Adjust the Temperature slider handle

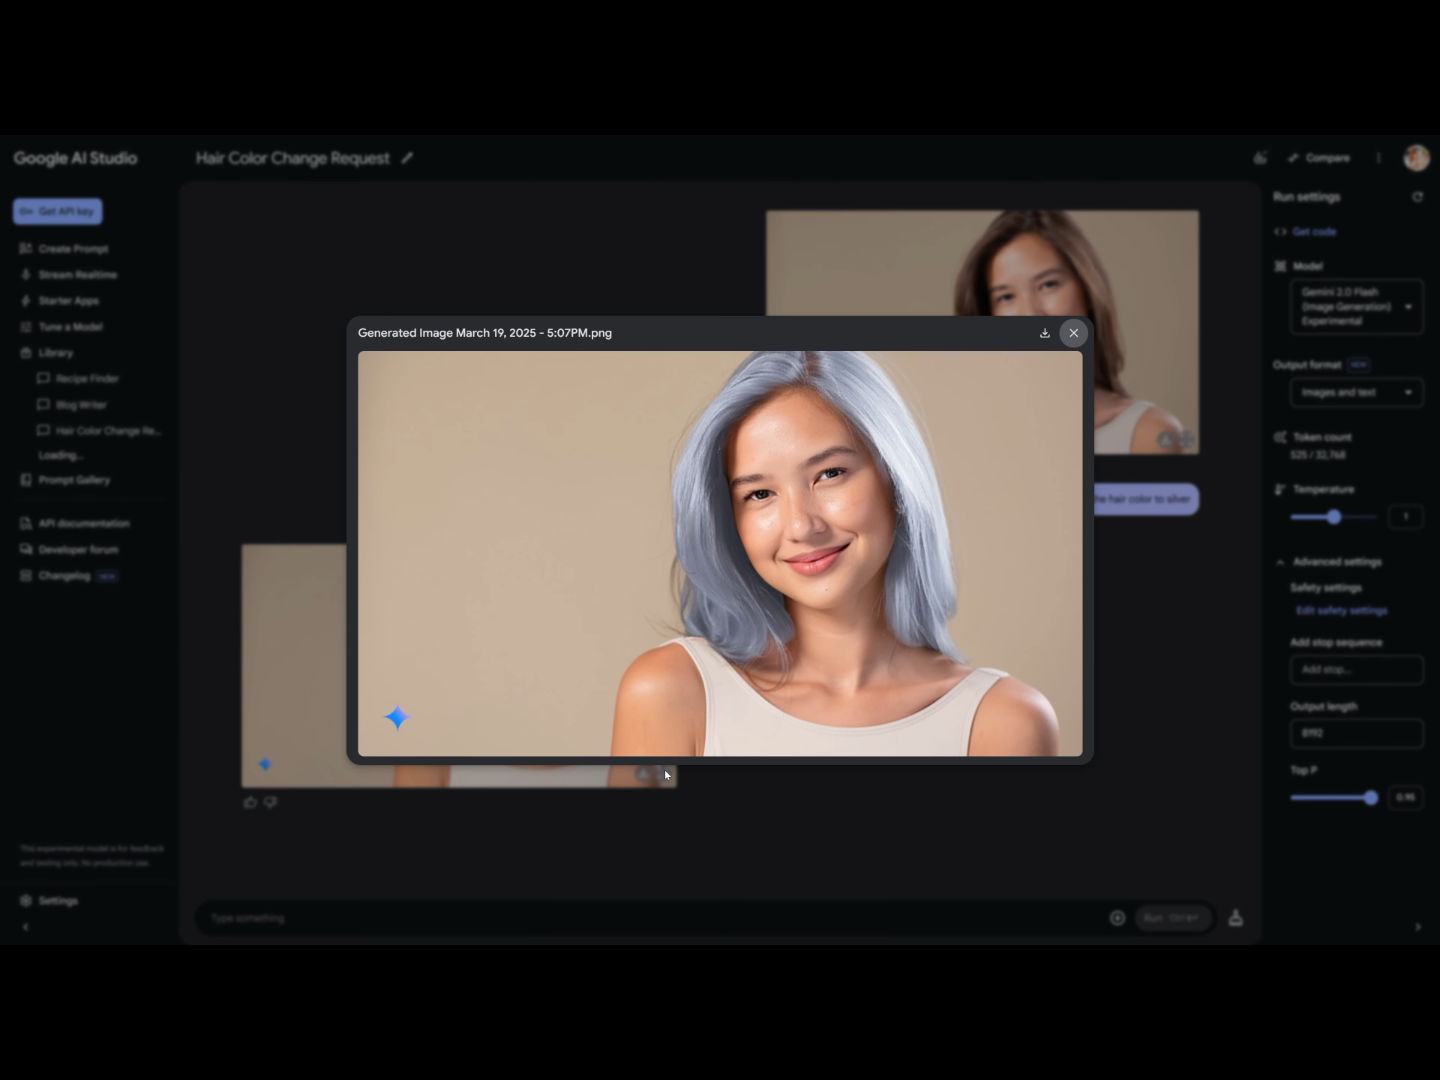point(1334,517)
